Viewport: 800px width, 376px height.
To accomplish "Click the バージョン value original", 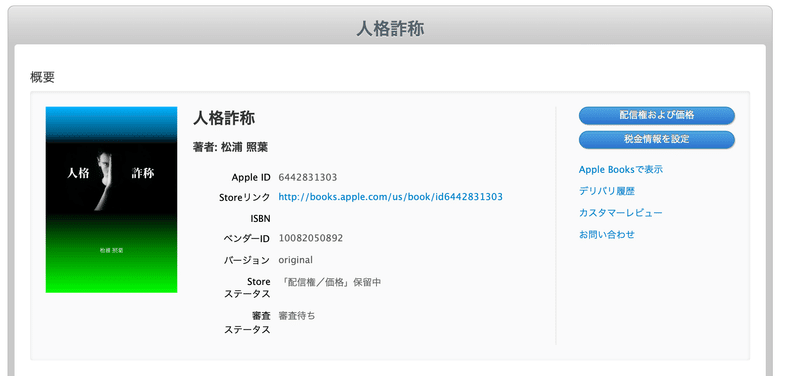I will 295,260.
